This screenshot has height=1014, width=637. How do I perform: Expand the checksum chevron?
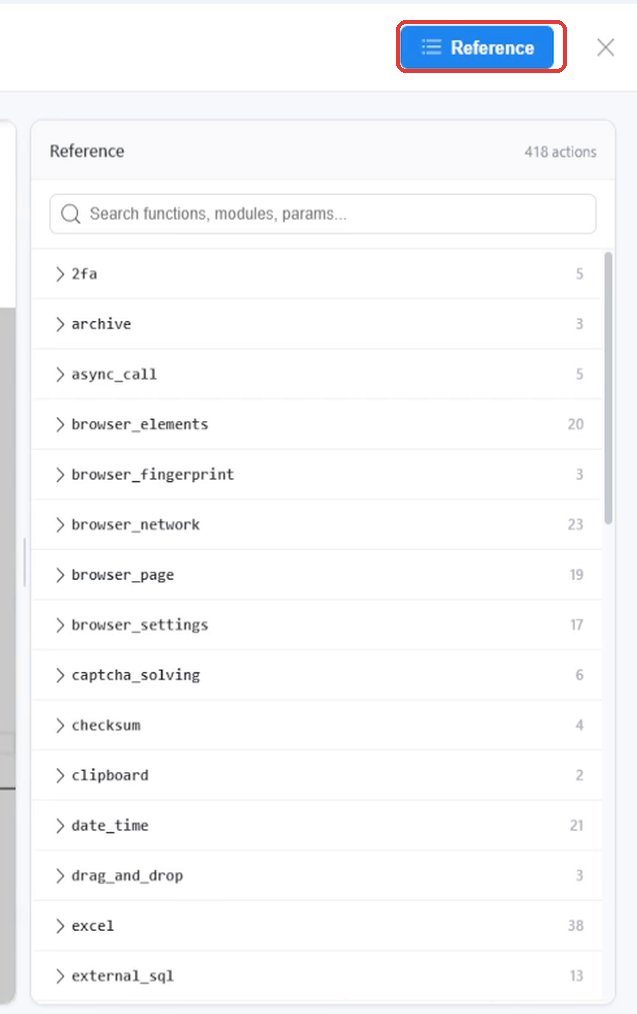tap(60, 725)
